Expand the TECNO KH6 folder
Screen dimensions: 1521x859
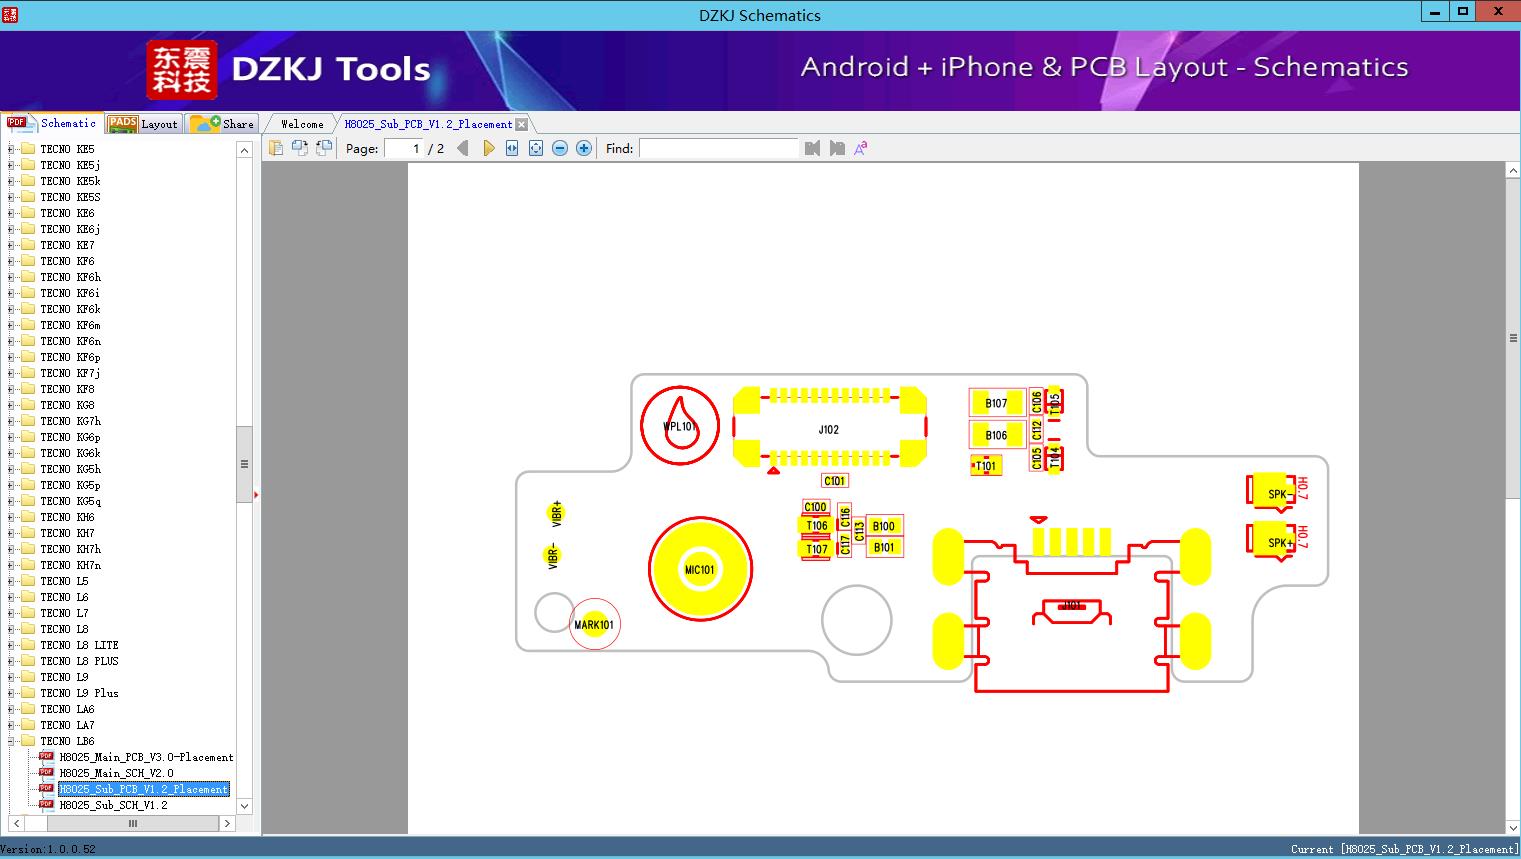tap(11, 517)
